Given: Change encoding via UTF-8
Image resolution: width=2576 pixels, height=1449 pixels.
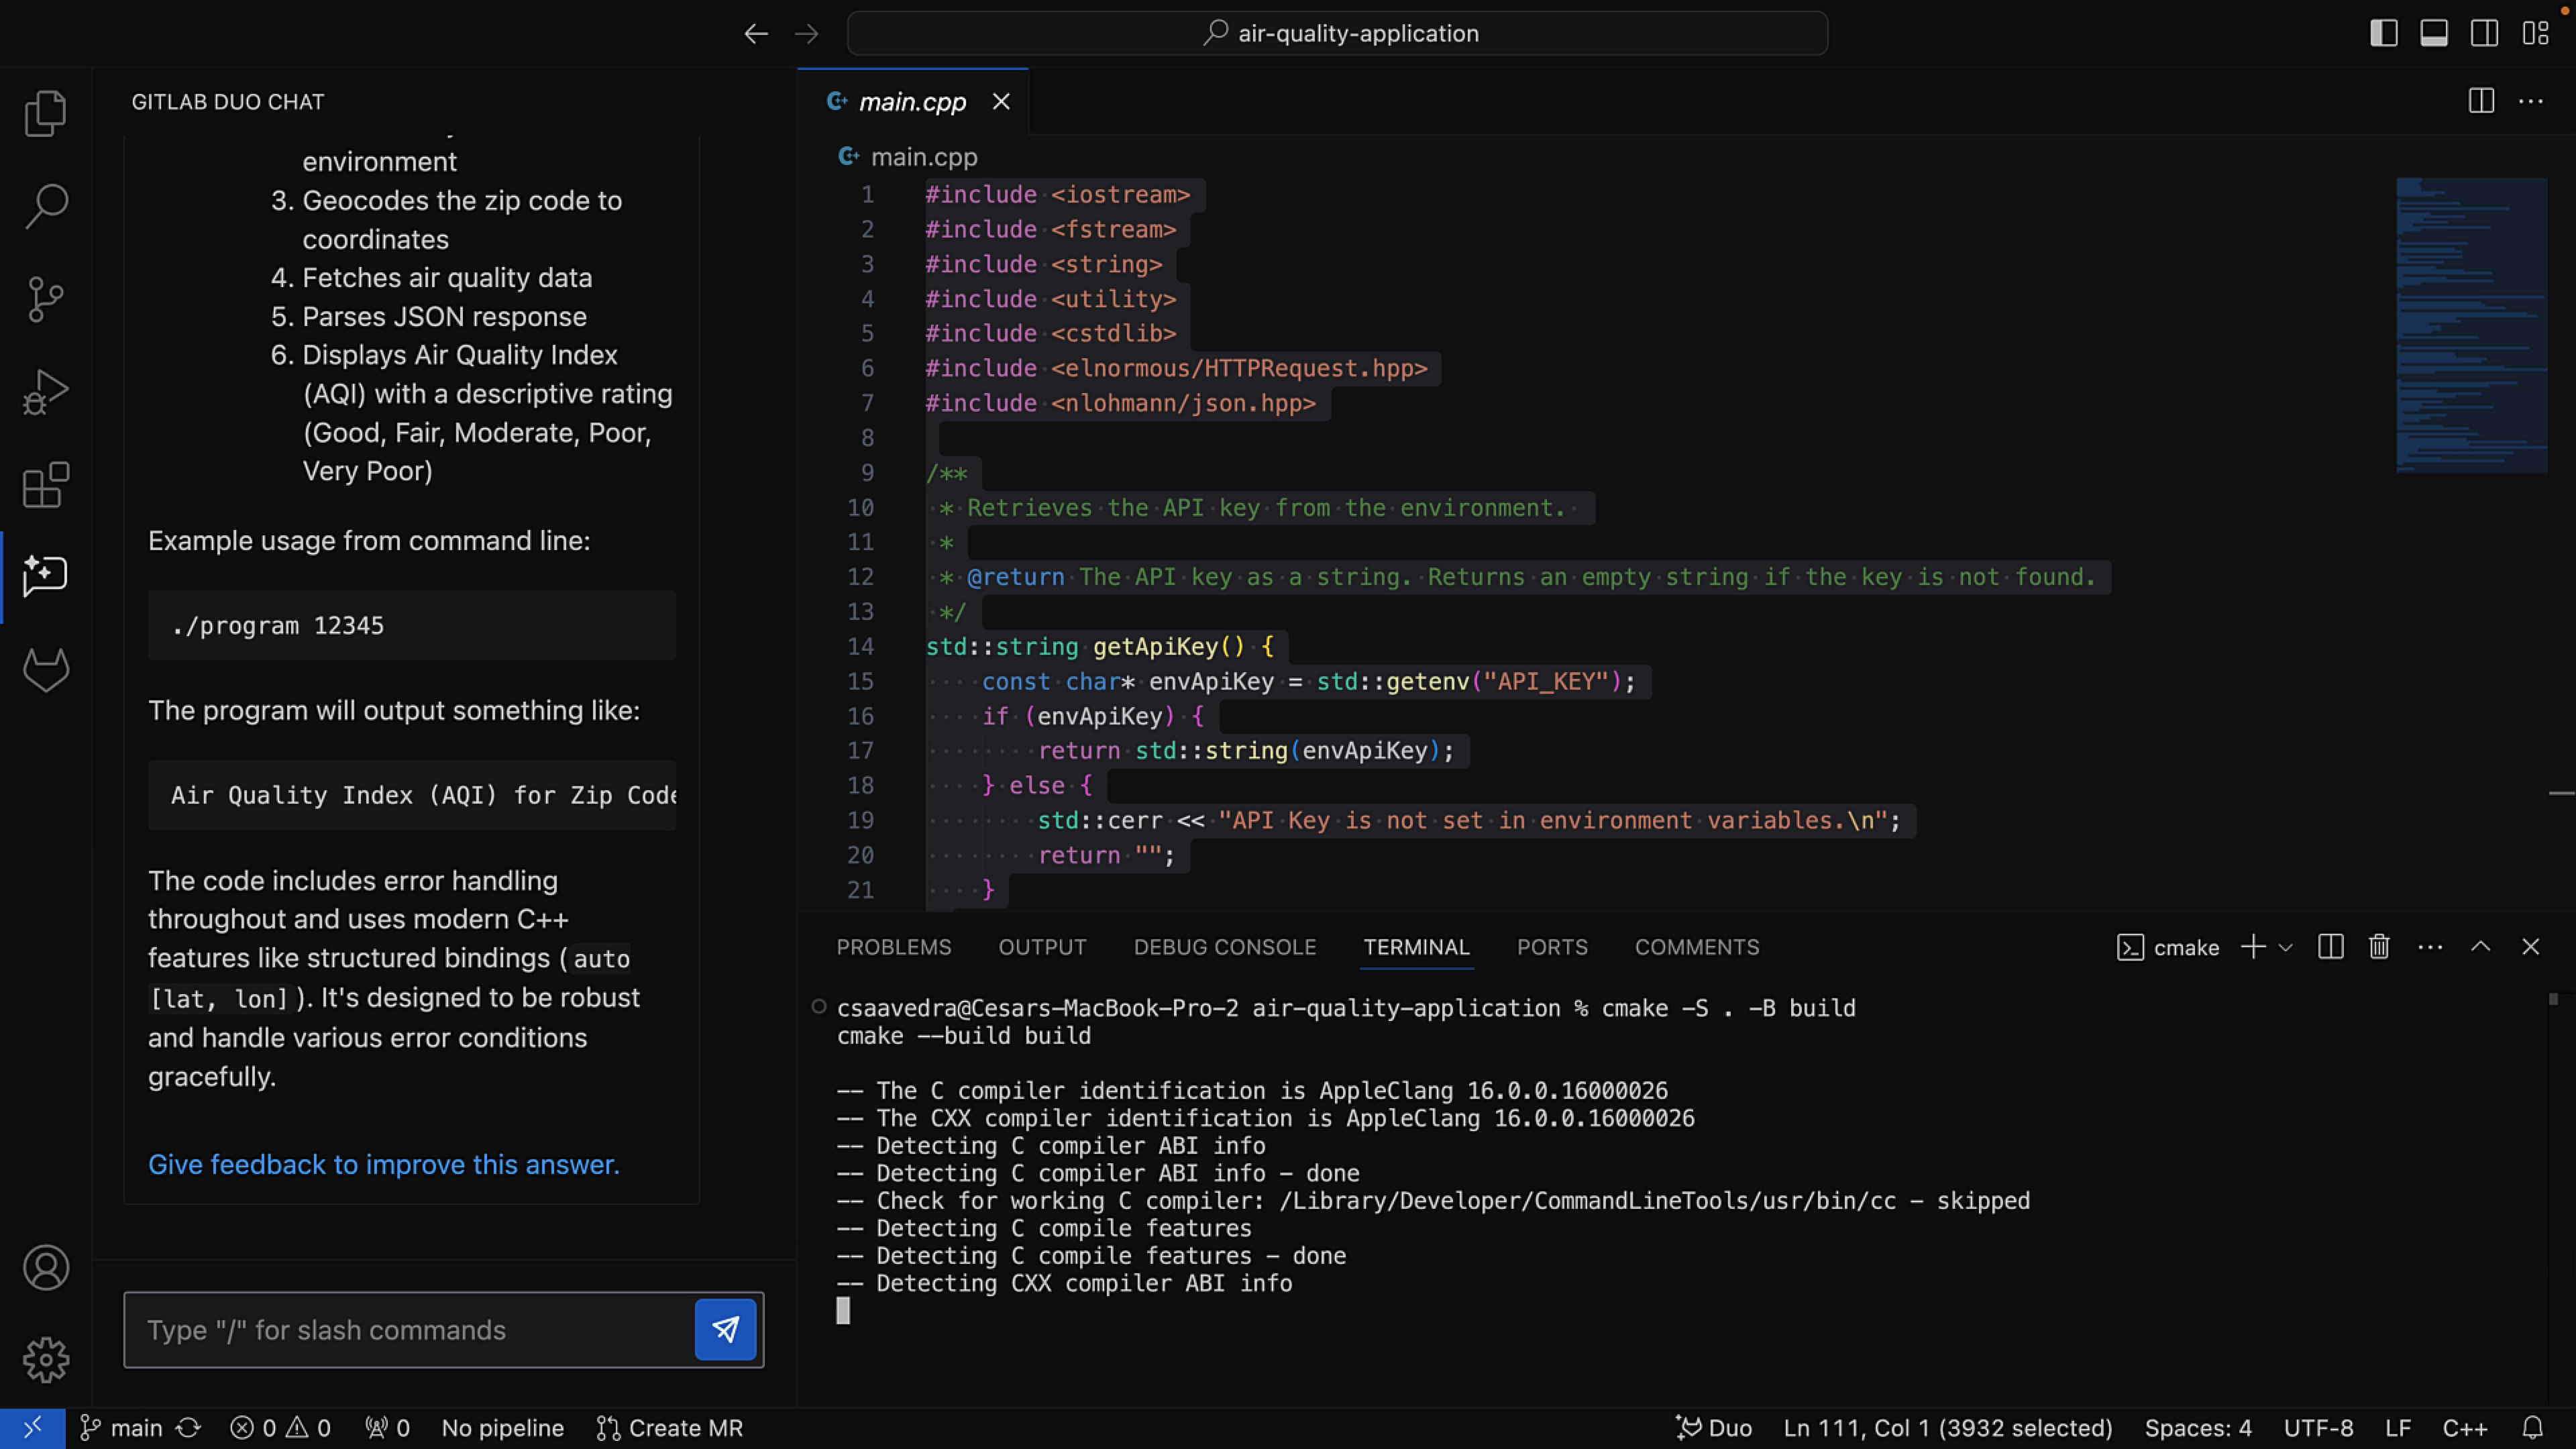Looking at the screenshot, I should [x=2318, y=1428].
